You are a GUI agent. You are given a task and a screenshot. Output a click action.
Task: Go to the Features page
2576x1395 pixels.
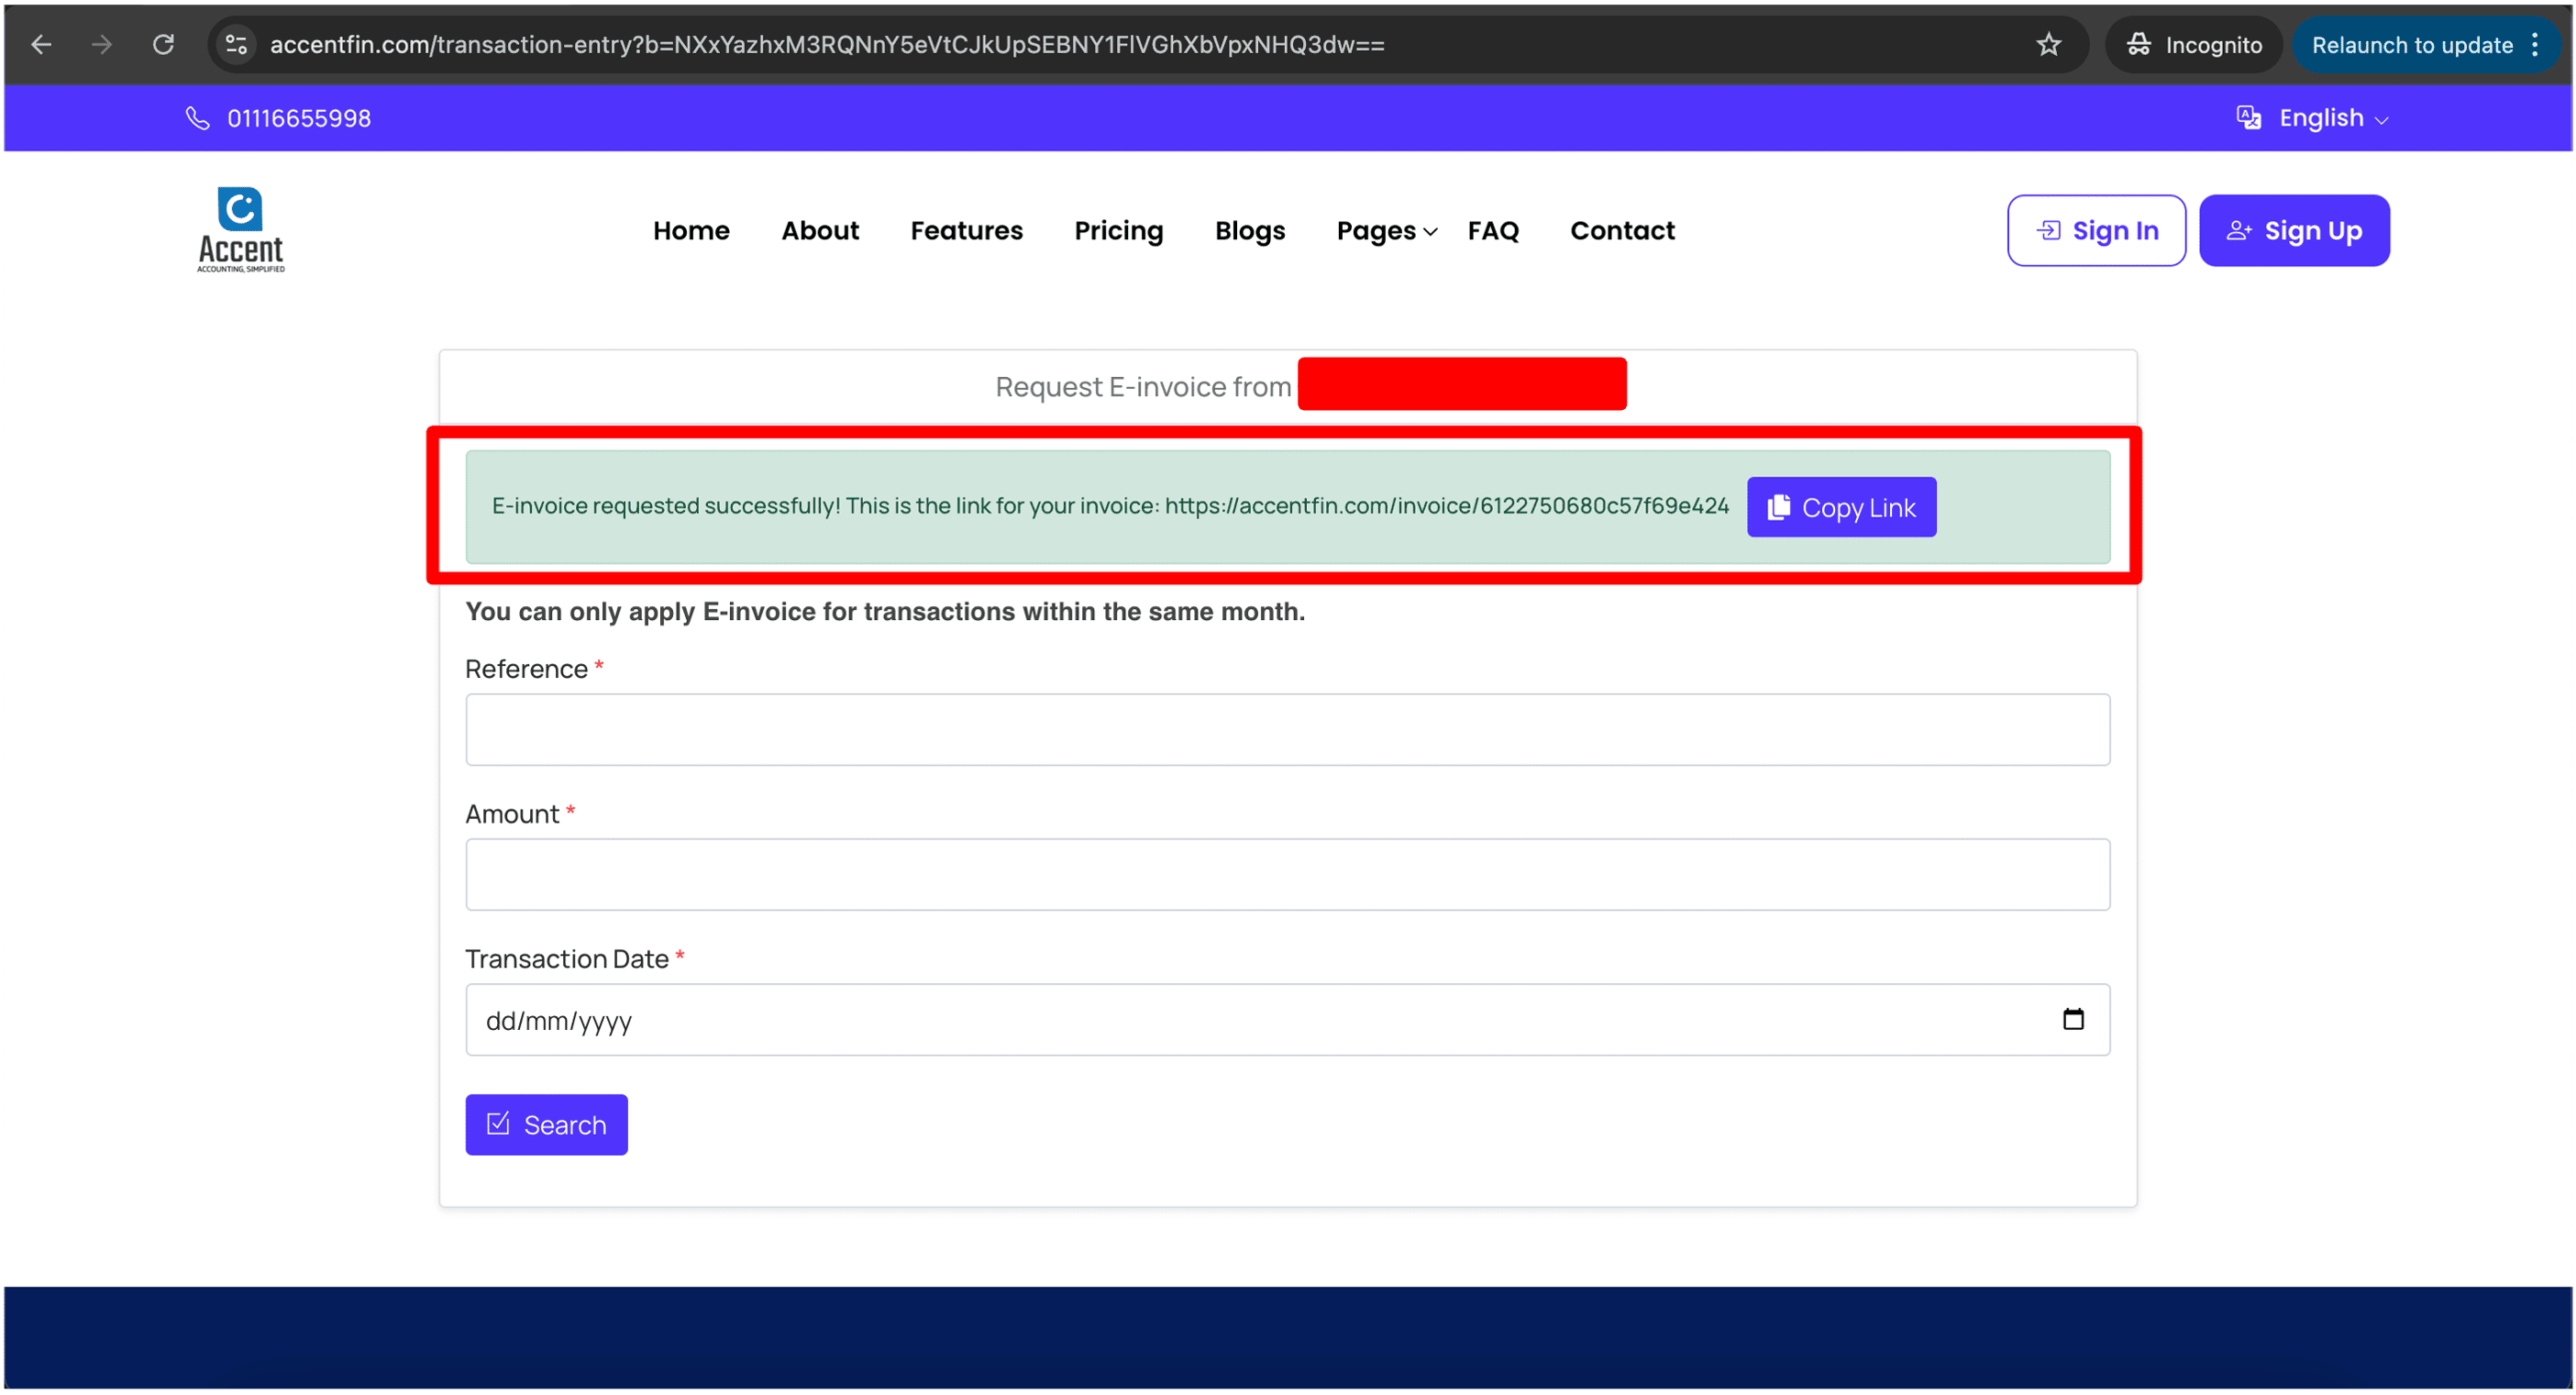966,231
